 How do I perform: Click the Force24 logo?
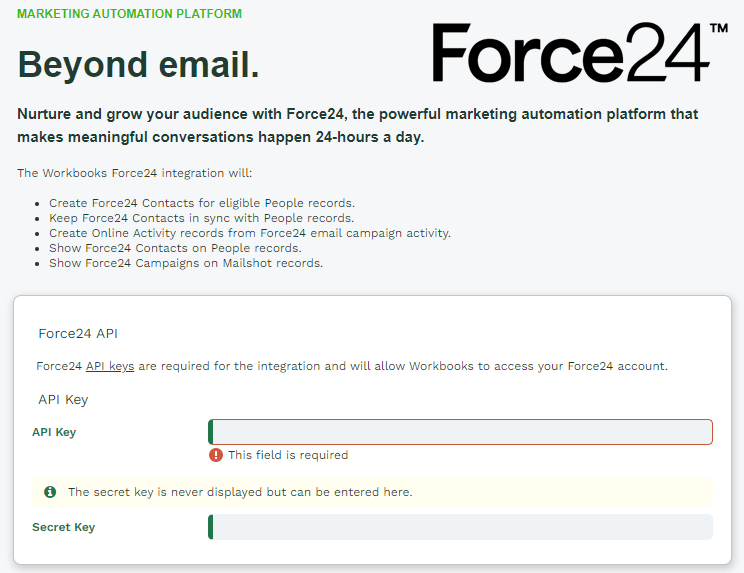(x=580, y=52)
